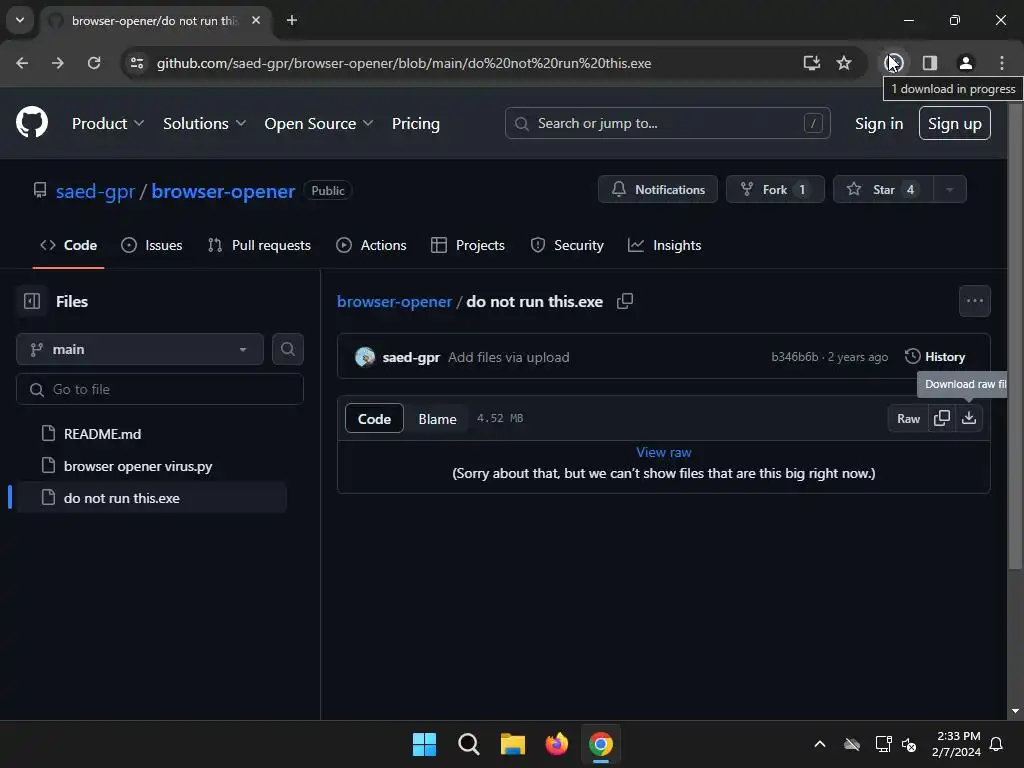1024x768 pixels.
Task: Open Chrome downloads icon in toolbar
Action: [893, 63]
